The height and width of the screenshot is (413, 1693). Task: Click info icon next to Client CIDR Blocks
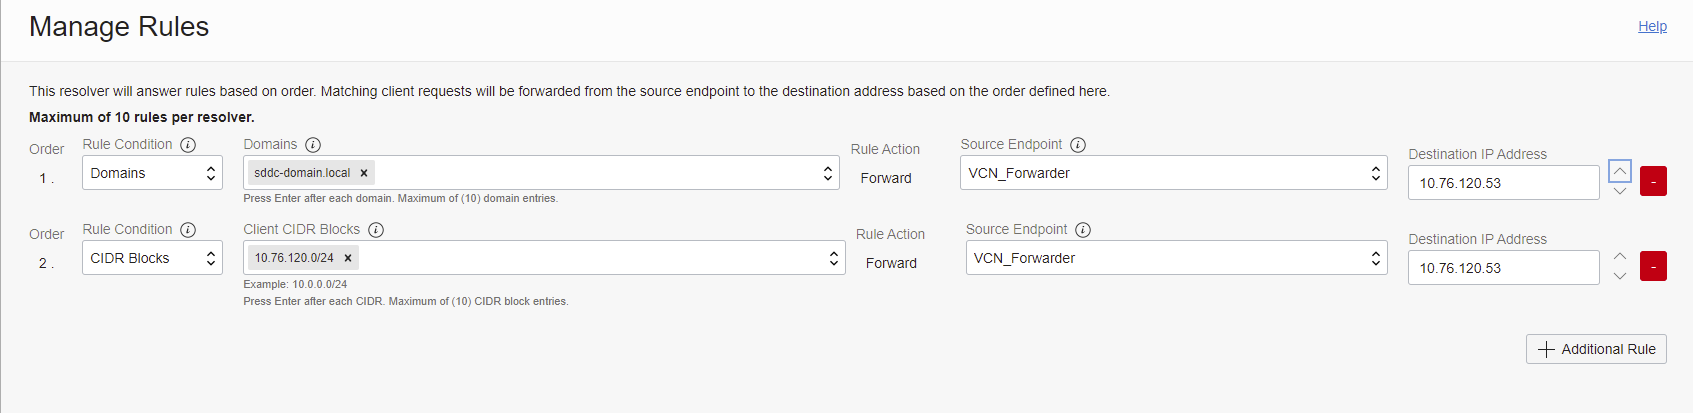(376, 230)
